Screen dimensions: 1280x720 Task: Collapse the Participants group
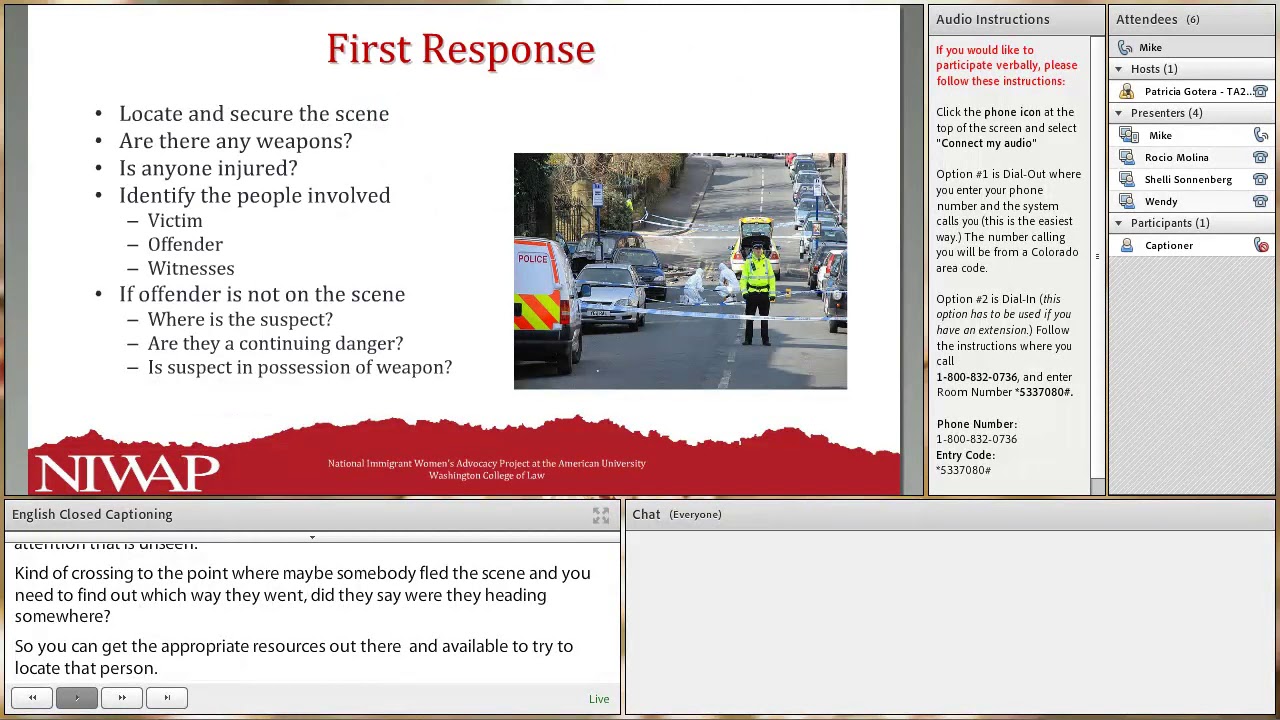pyautogui.click(x=1119, y=223)
